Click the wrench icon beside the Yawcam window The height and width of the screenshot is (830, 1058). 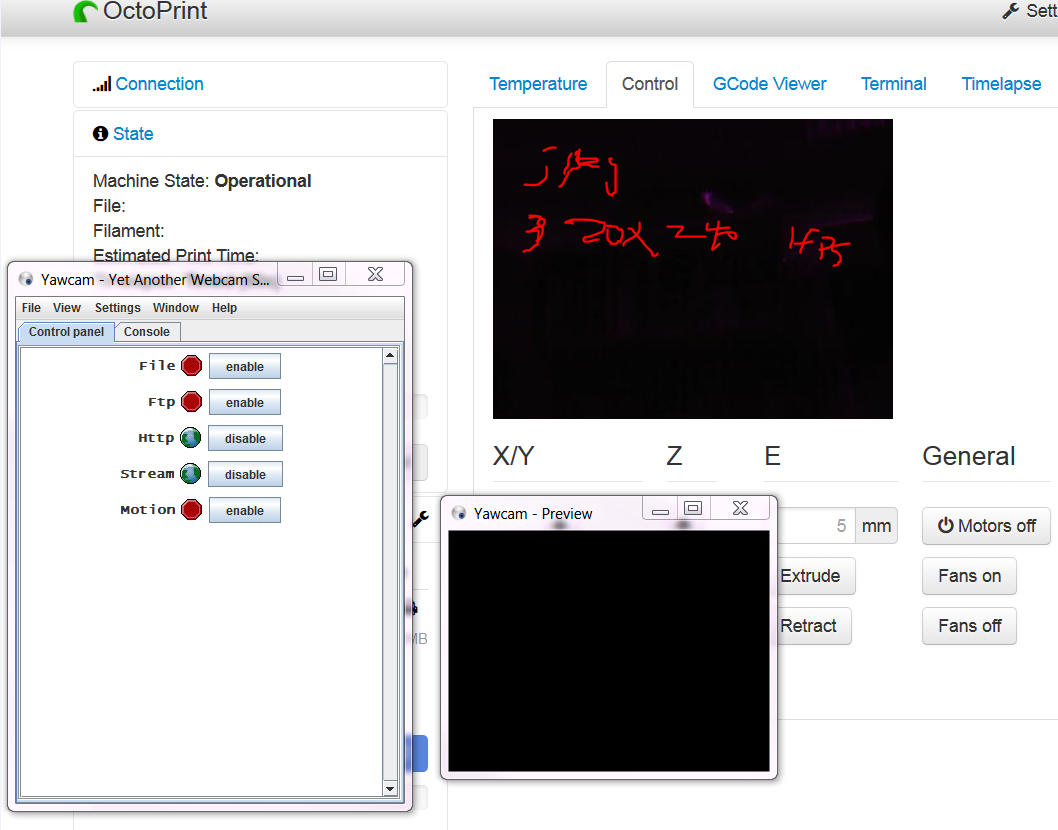[420, 518]
